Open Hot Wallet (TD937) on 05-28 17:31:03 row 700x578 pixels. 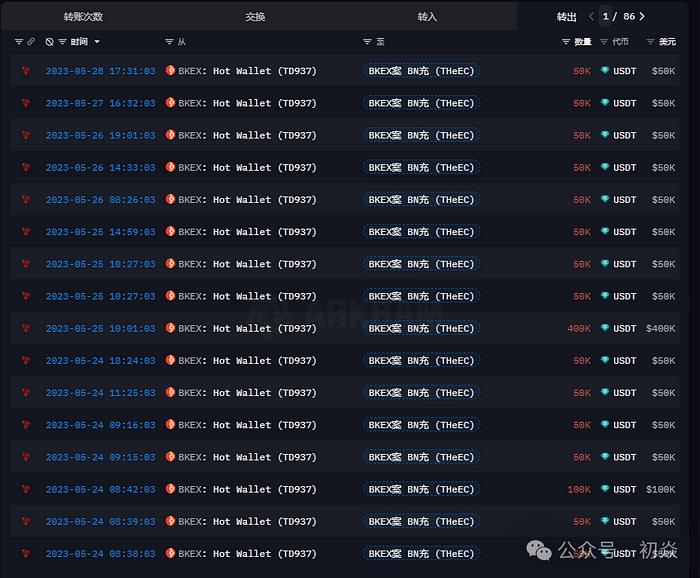tap(265, 71)
